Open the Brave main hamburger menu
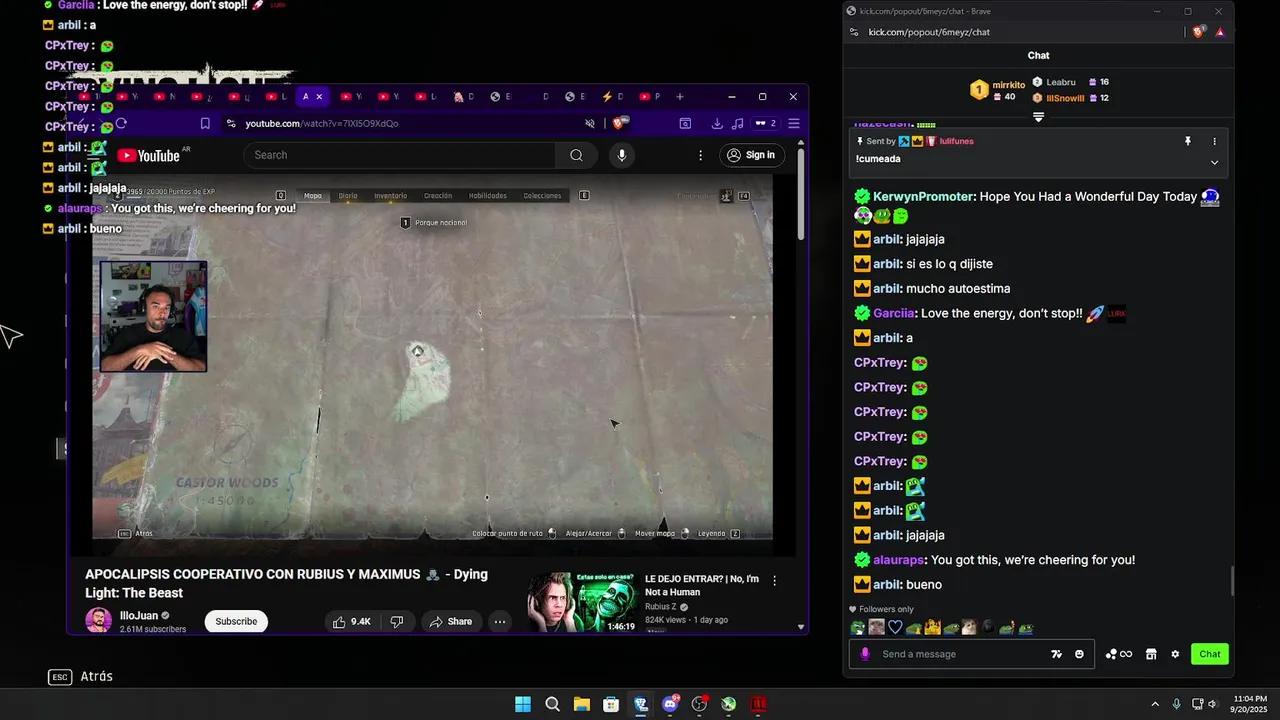Viewport: 1280px width, 720px height. [794, 124]
